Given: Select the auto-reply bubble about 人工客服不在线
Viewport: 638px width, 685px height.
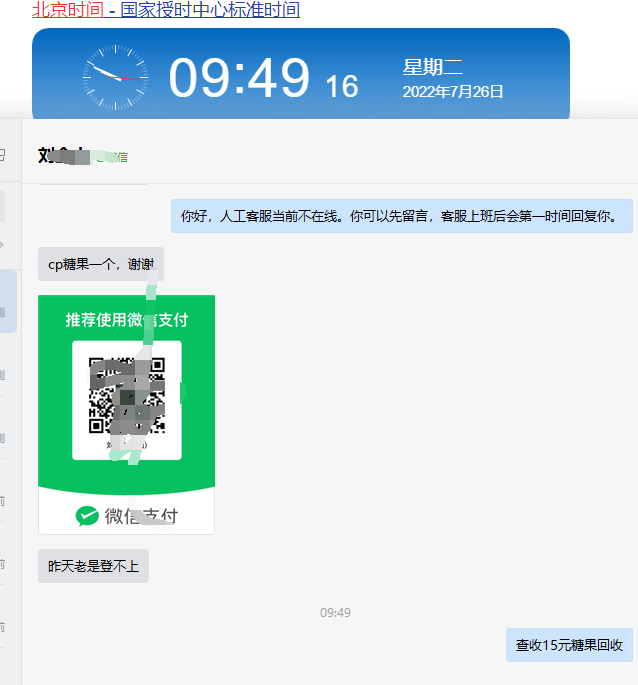Looking at the screenshot, I should click(x=402, y=216).
